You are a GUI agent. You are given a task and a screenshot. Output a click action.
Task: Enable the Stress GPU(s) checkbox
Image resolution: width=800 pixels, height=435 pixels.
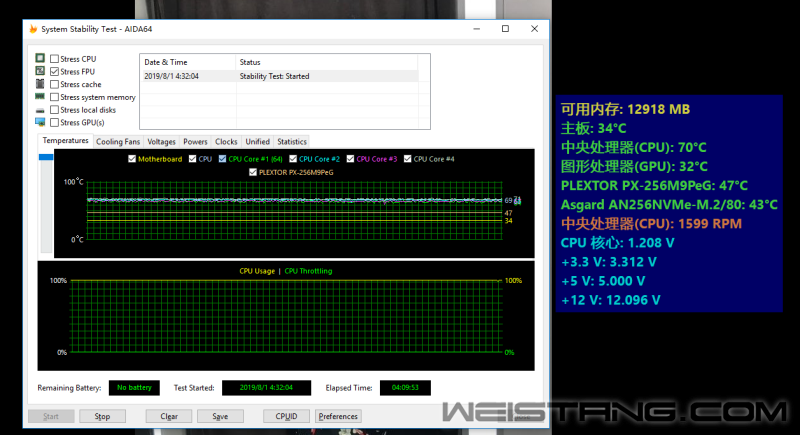click(54, 123)
